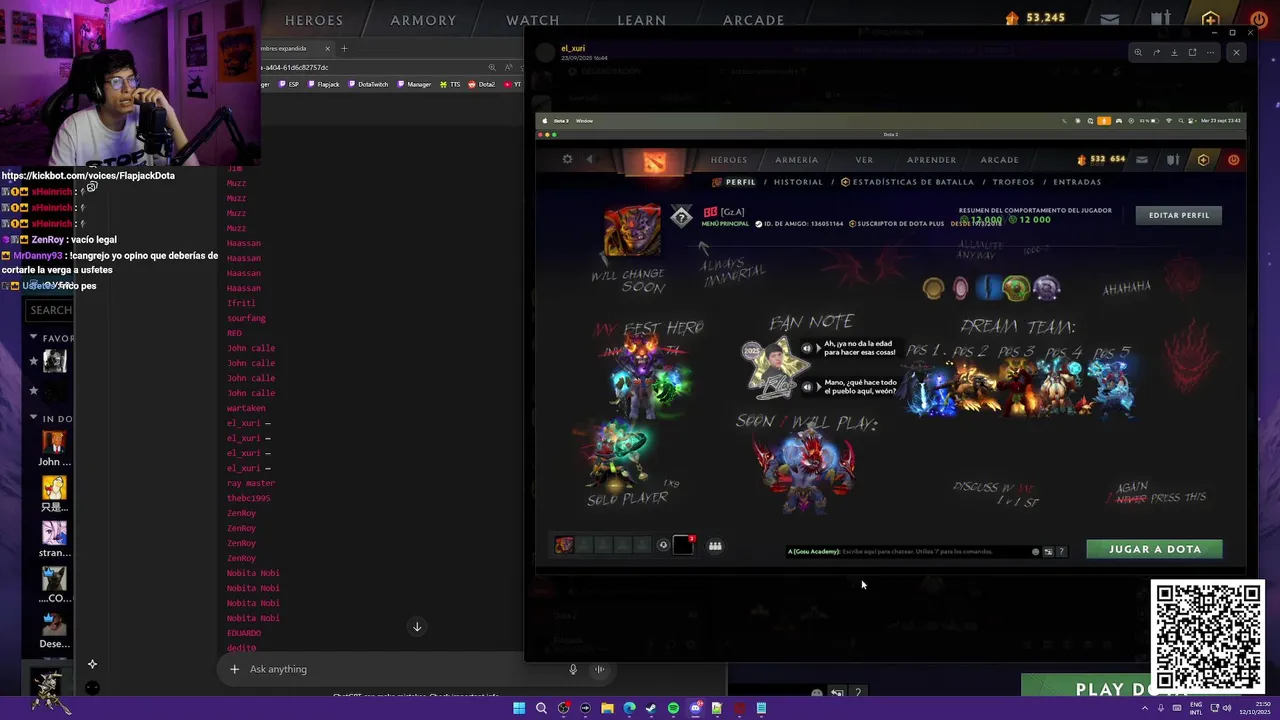Image resolution: width=1280 pixels, height=720 pixels.
Task: Open the Flapjack bookmark
Action: click(324, 84)
